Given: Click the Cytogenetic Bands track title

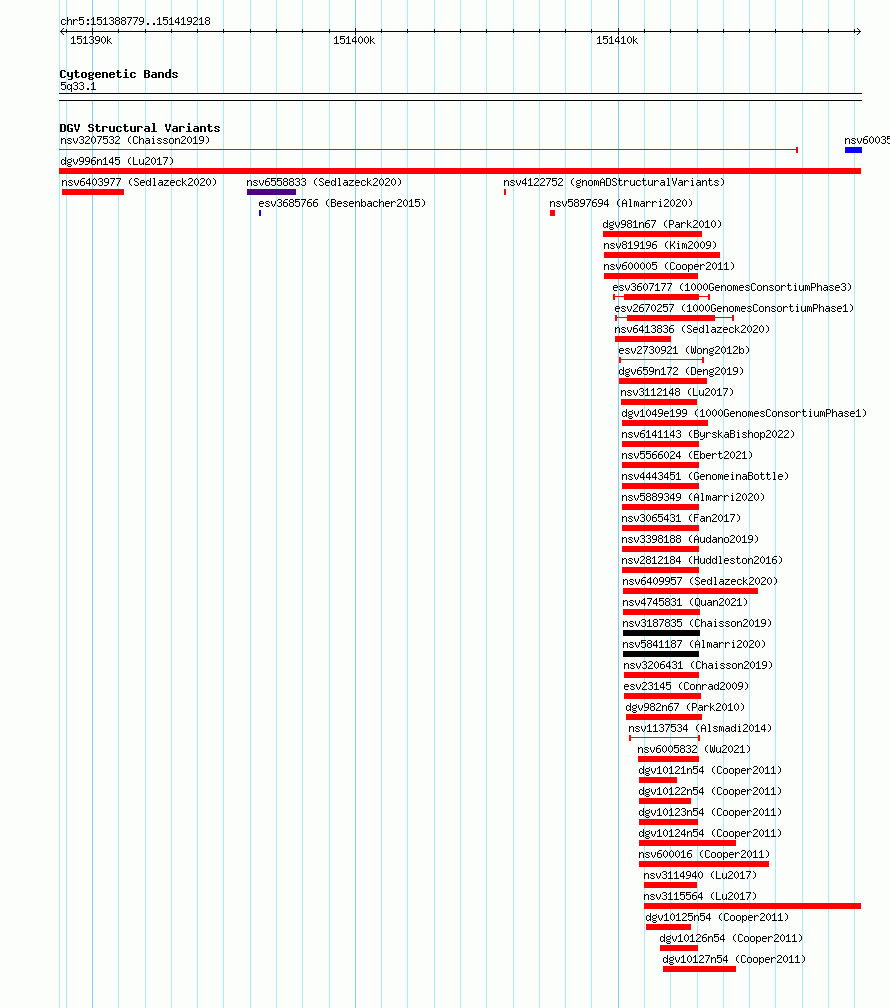Looking at the screenshot, I should [119, 74].
